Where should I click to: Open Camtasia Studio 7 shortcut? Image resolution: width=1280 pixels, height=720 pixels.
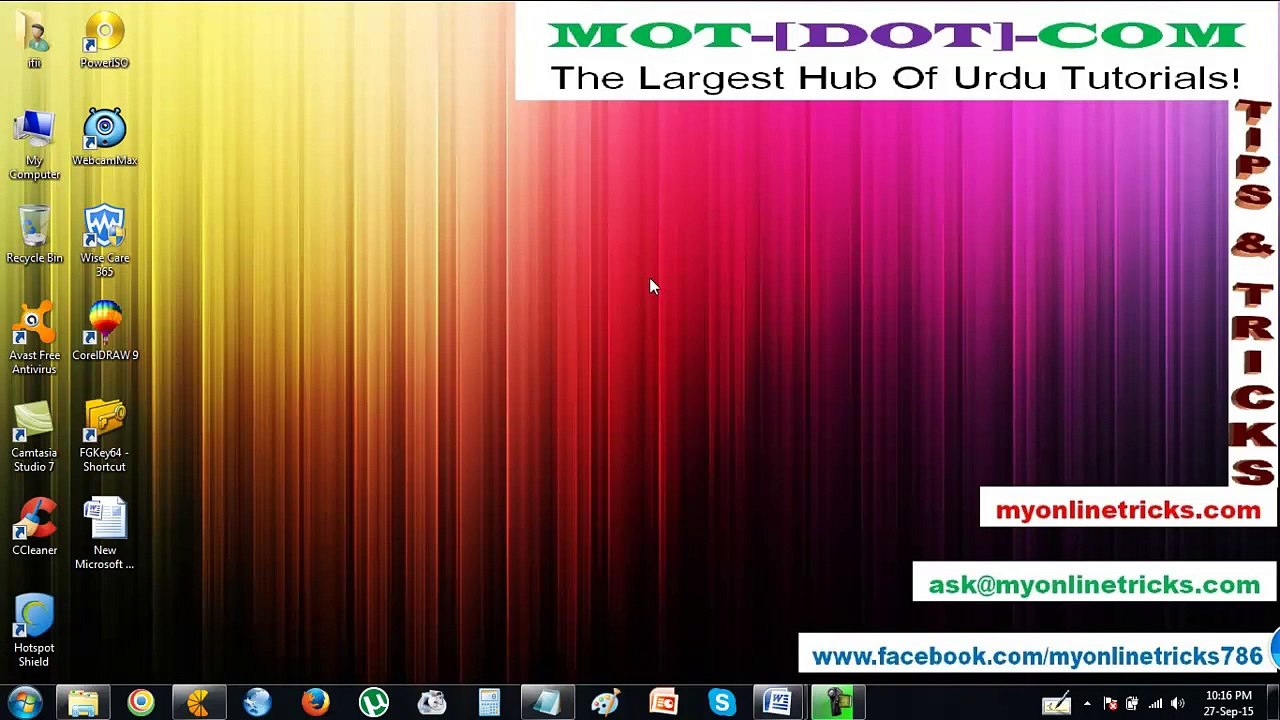pos(34,437)
